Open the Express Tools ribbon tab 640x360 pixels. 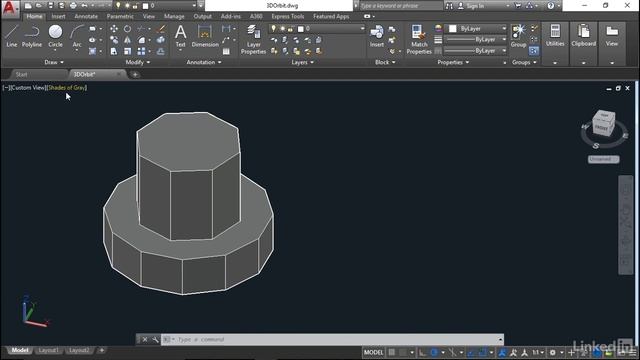pyautogui.click(x=287, y=16)
